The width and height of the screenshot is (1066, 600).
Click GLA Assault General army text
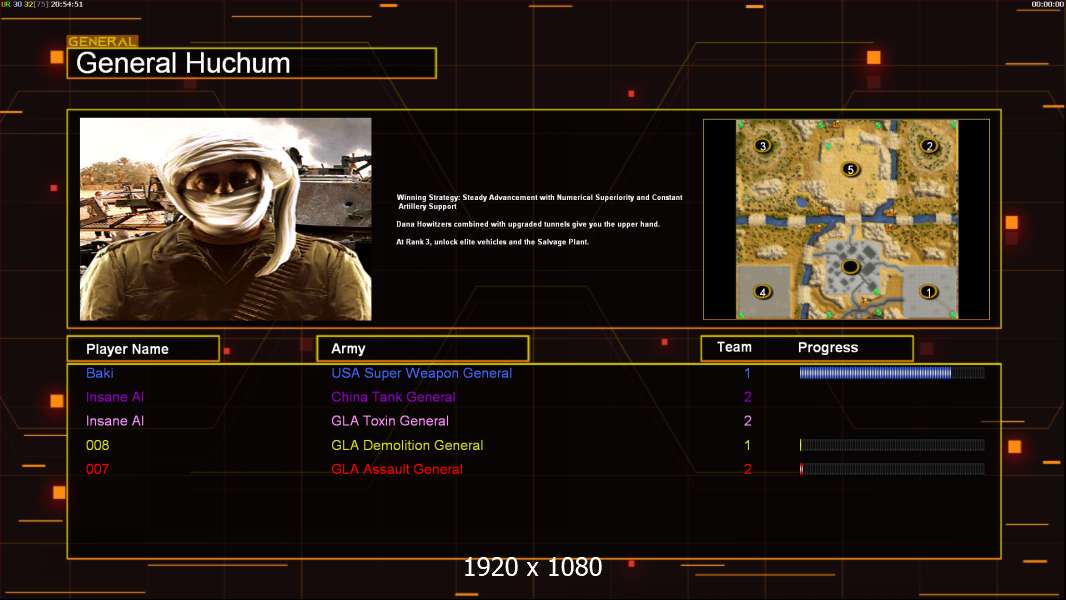[x=397, y=469]
